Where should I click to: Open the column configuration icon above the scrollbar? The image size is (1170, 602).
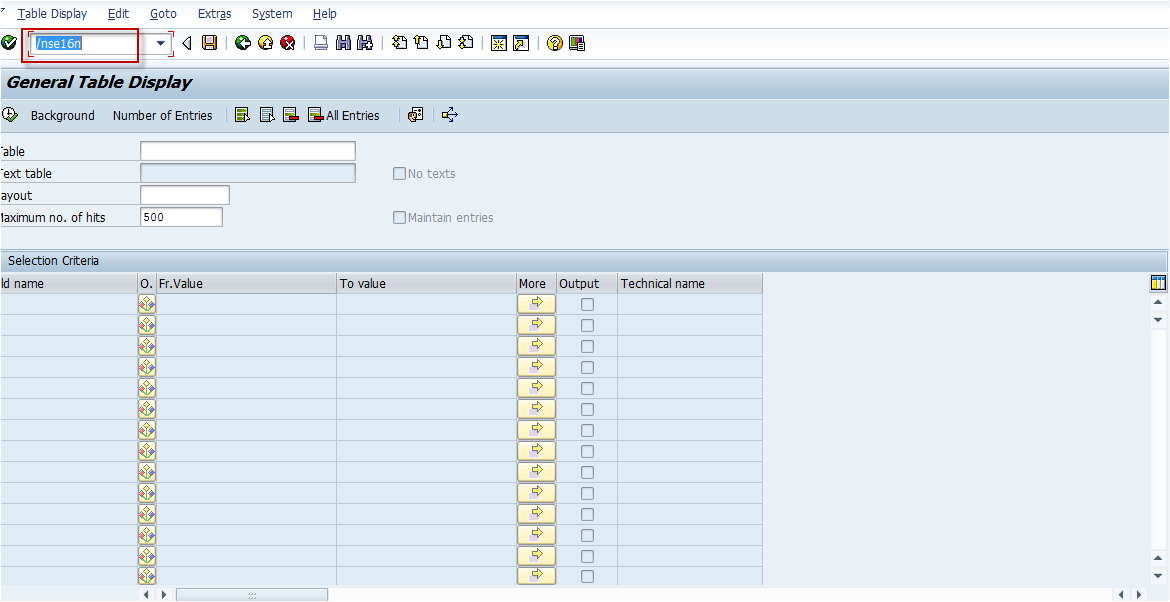point(1158,283)
